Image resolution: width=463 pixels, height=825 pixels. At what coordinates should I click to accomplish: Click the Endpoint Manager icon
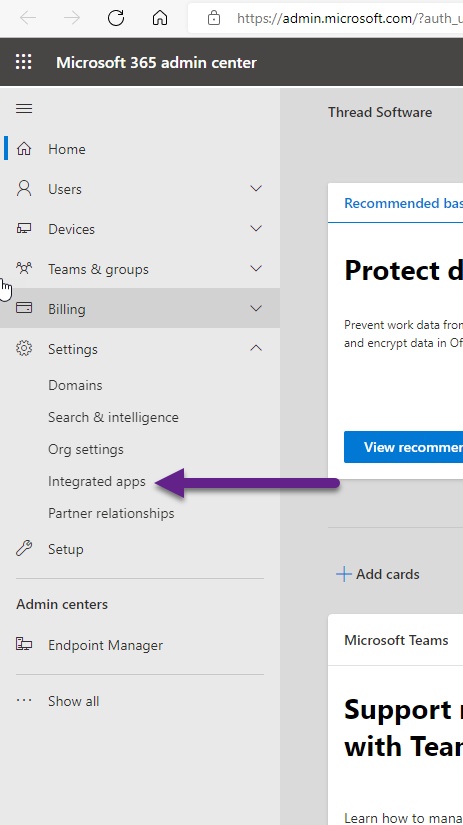pyautogui.click(x=24, y=644)
